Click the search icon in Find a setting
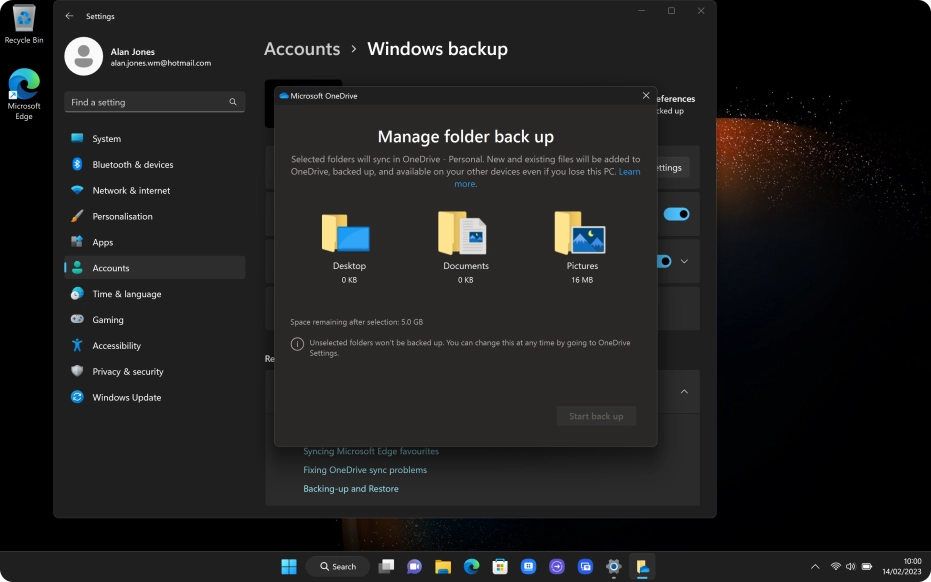 pyautogui.click(x=232, y=102)
